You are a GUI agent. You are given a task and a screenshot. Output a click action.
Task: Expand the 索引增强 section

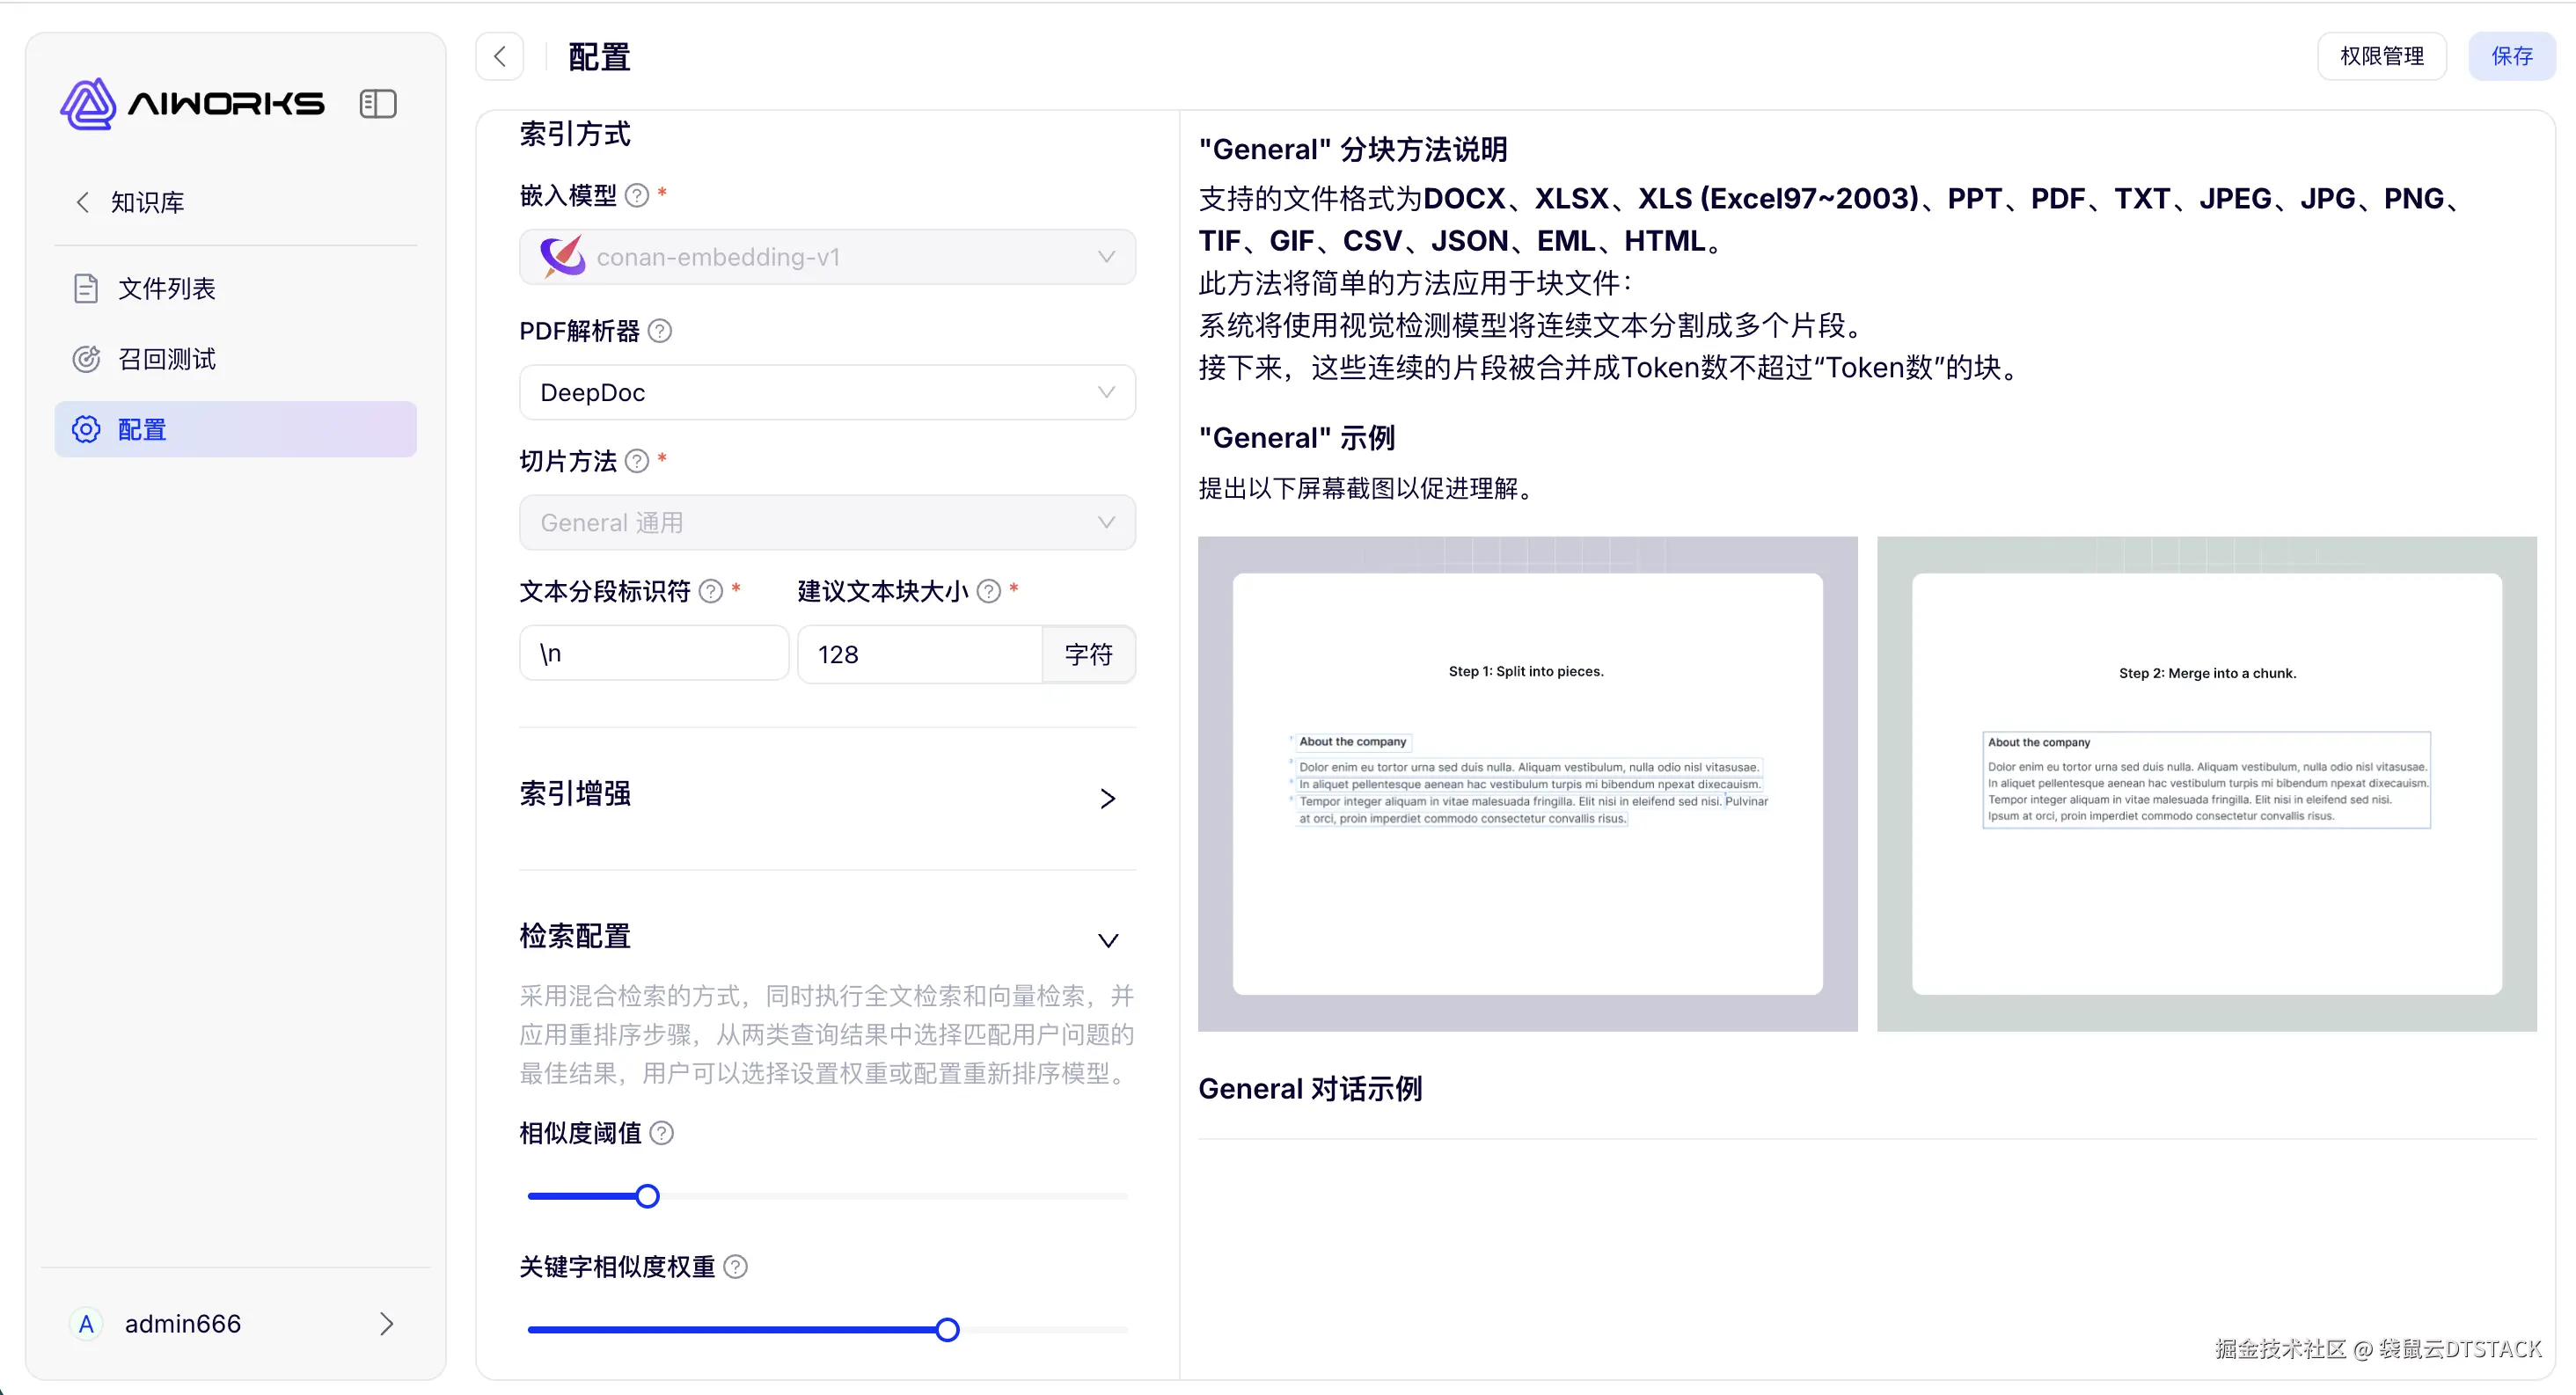tap(1107, 798)
